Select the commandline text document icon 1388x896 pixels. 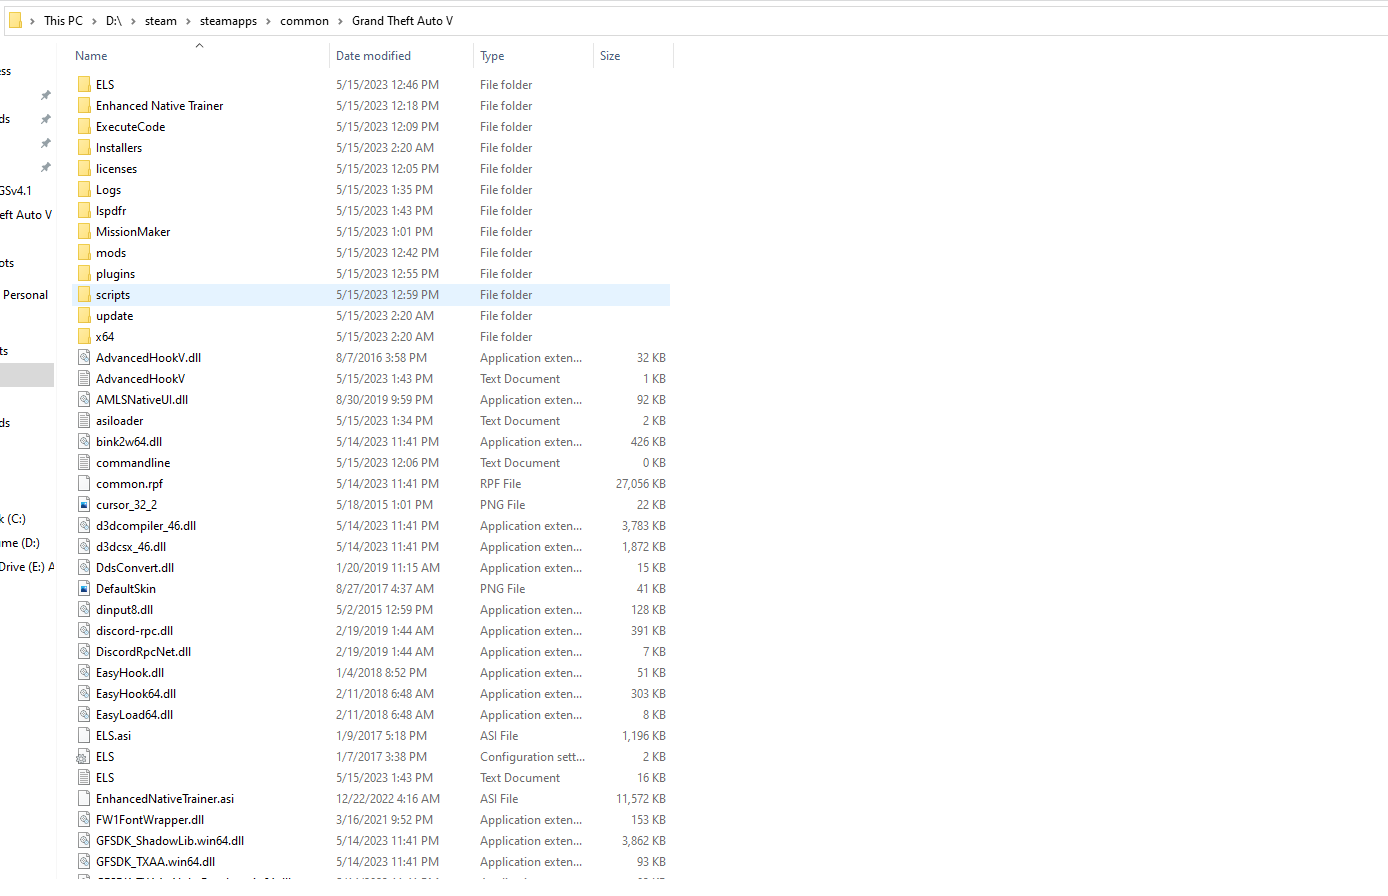pyautogui.click(x=84, y=463)
